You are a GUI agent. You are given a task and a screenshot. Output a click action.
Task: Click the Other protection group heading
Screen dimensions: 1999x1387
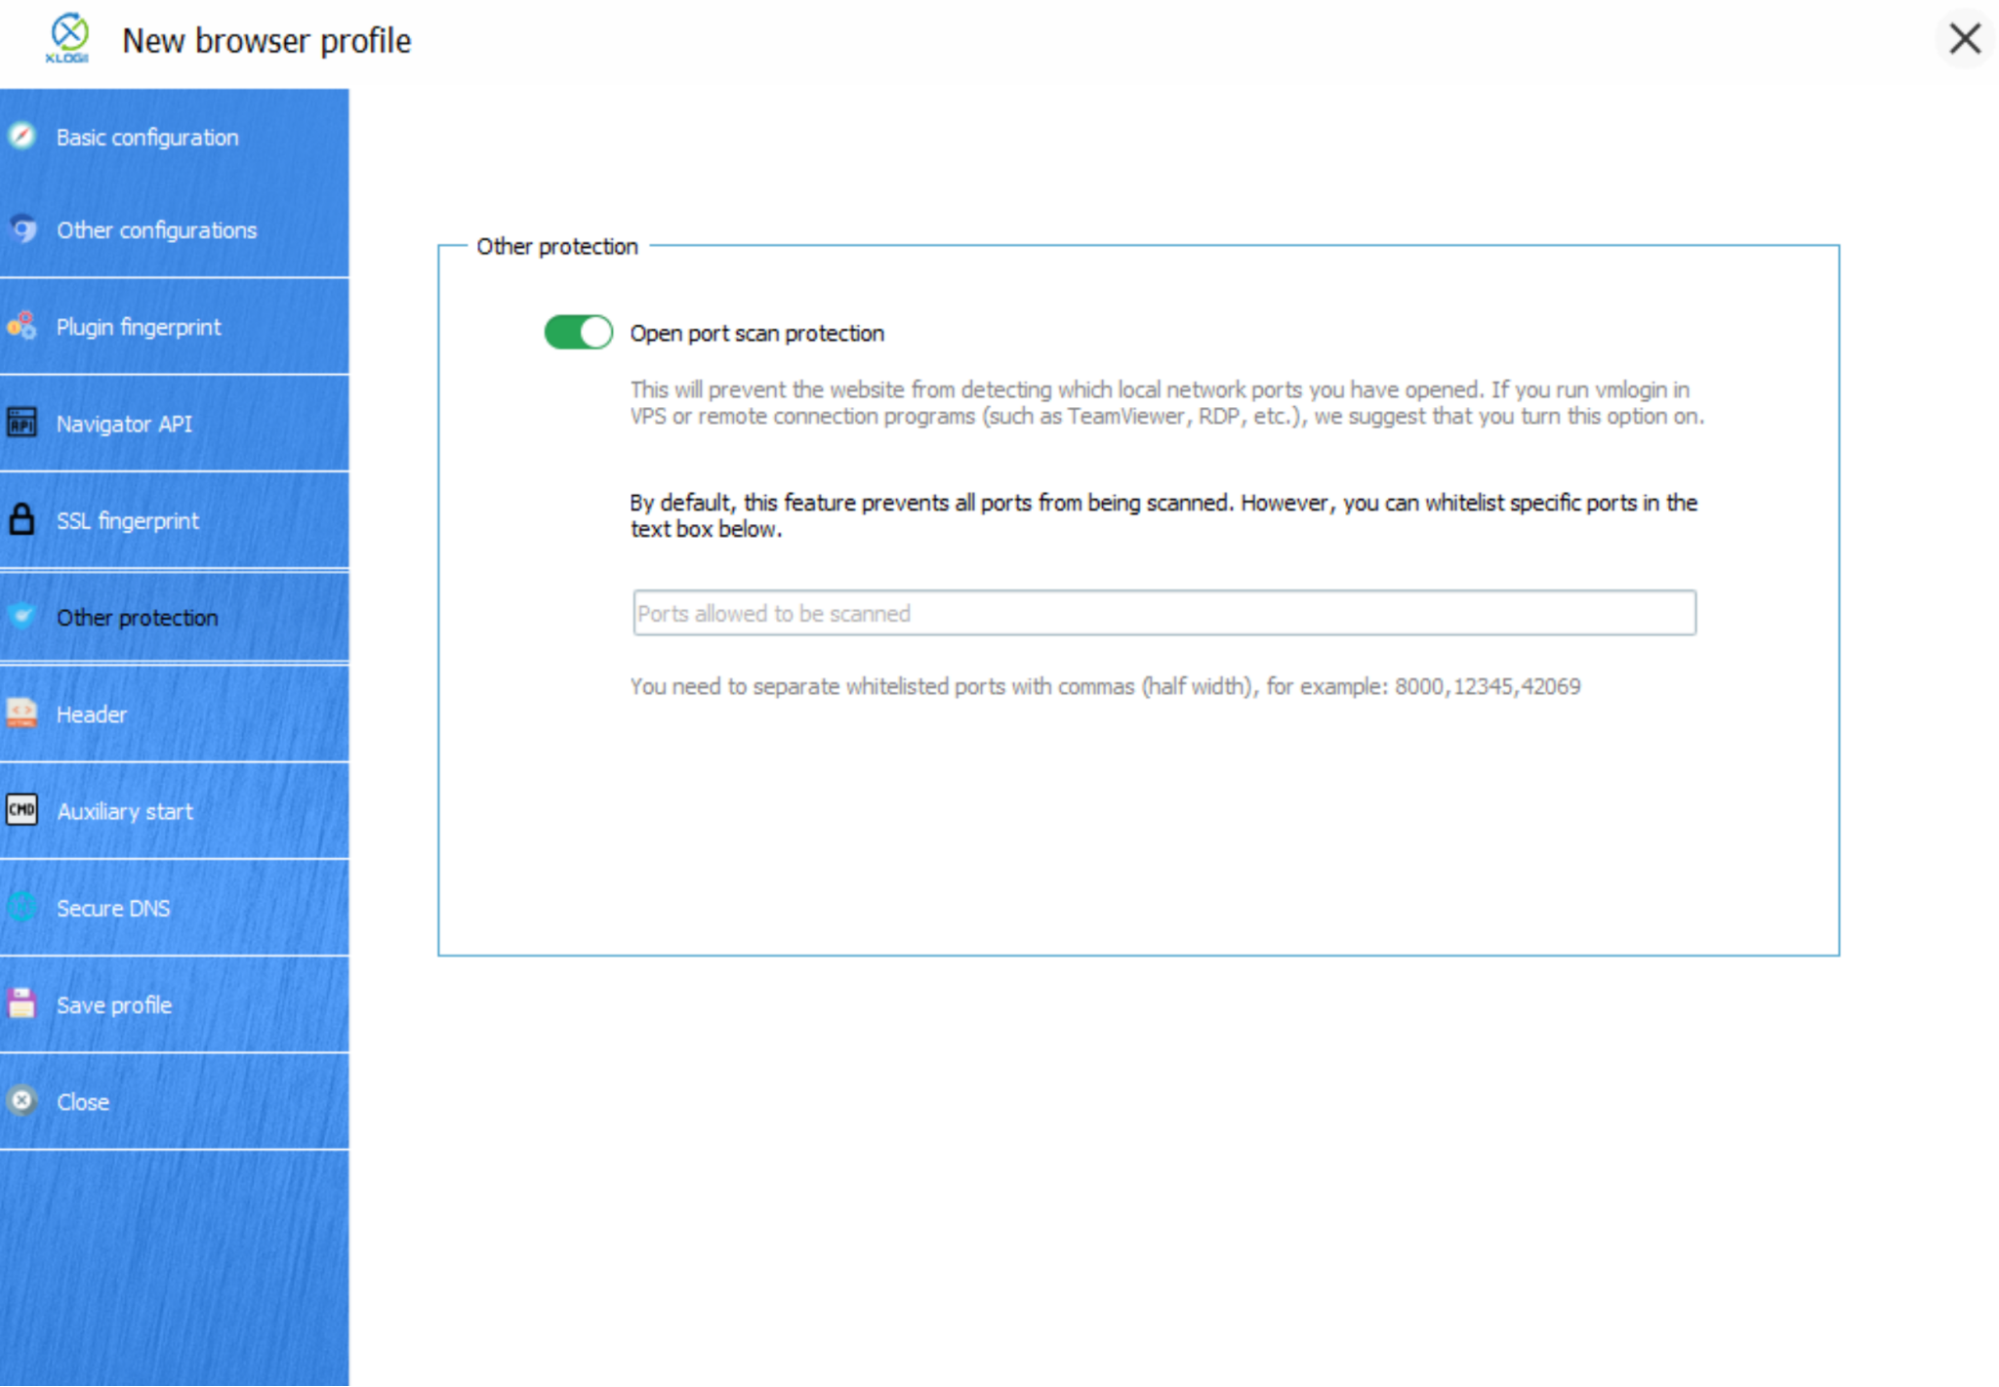(557, 246)
